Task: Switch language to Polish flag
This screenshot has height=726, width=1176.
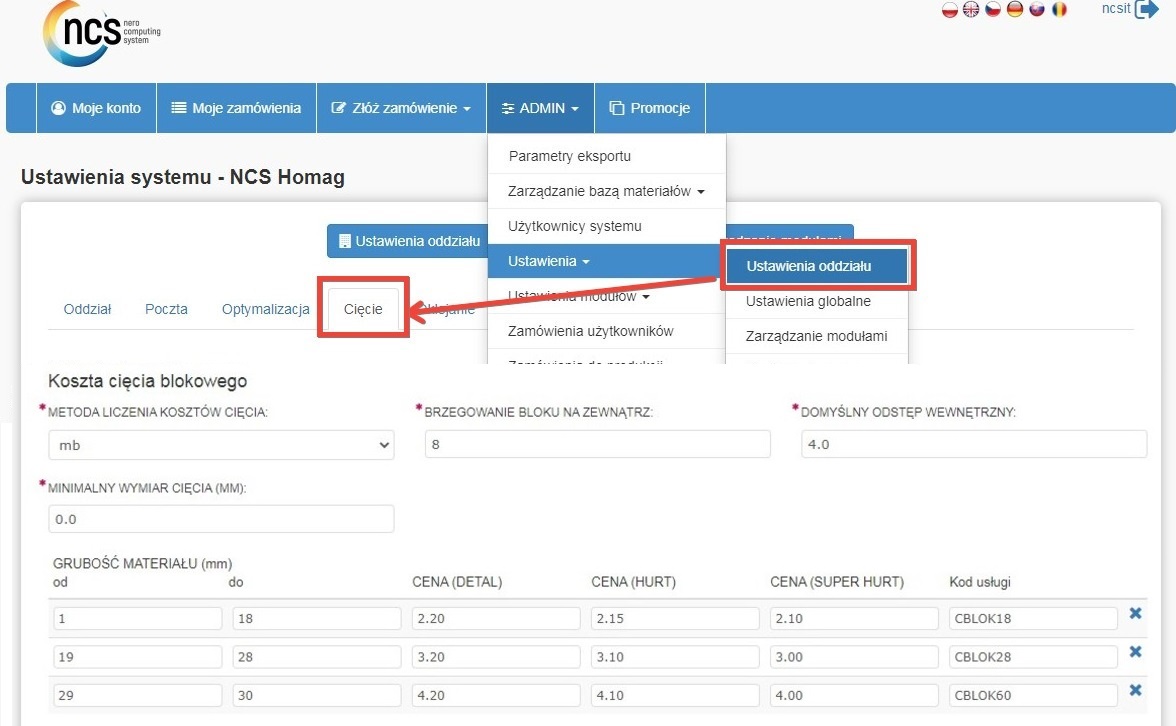Action: tap(950, 9)
